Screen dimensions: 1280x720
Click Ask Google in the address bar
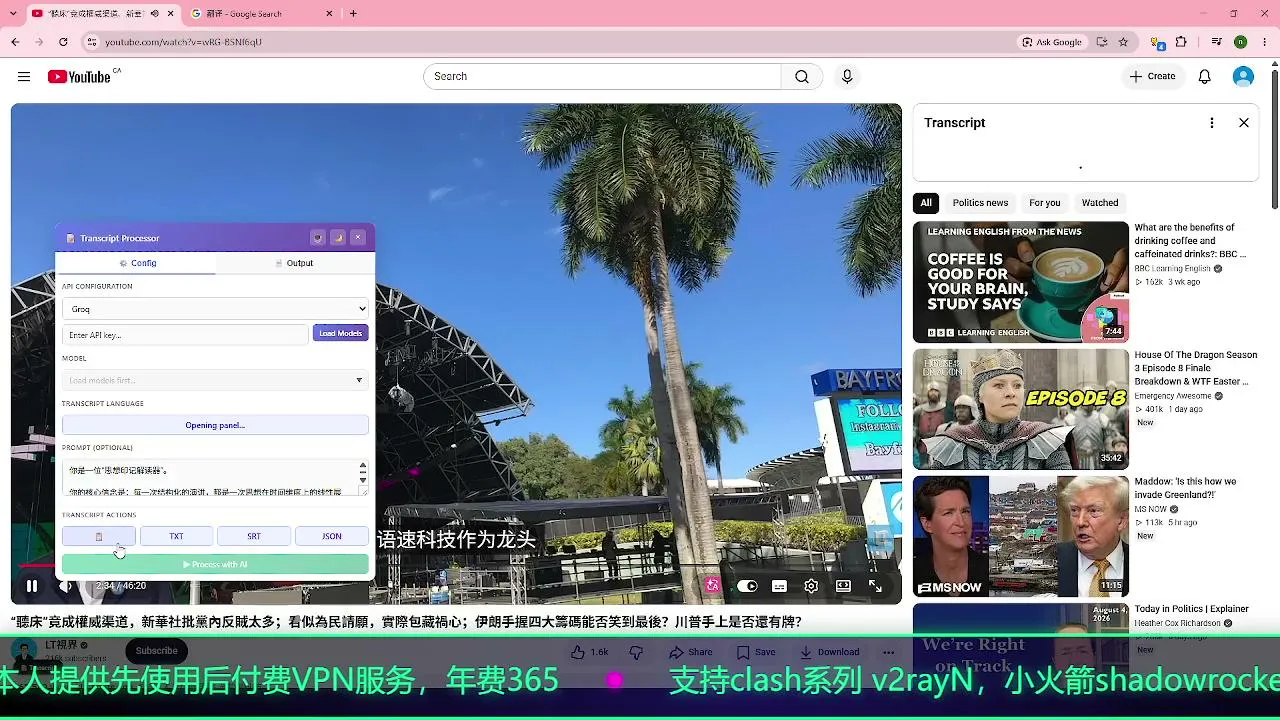coord(1052,42)
